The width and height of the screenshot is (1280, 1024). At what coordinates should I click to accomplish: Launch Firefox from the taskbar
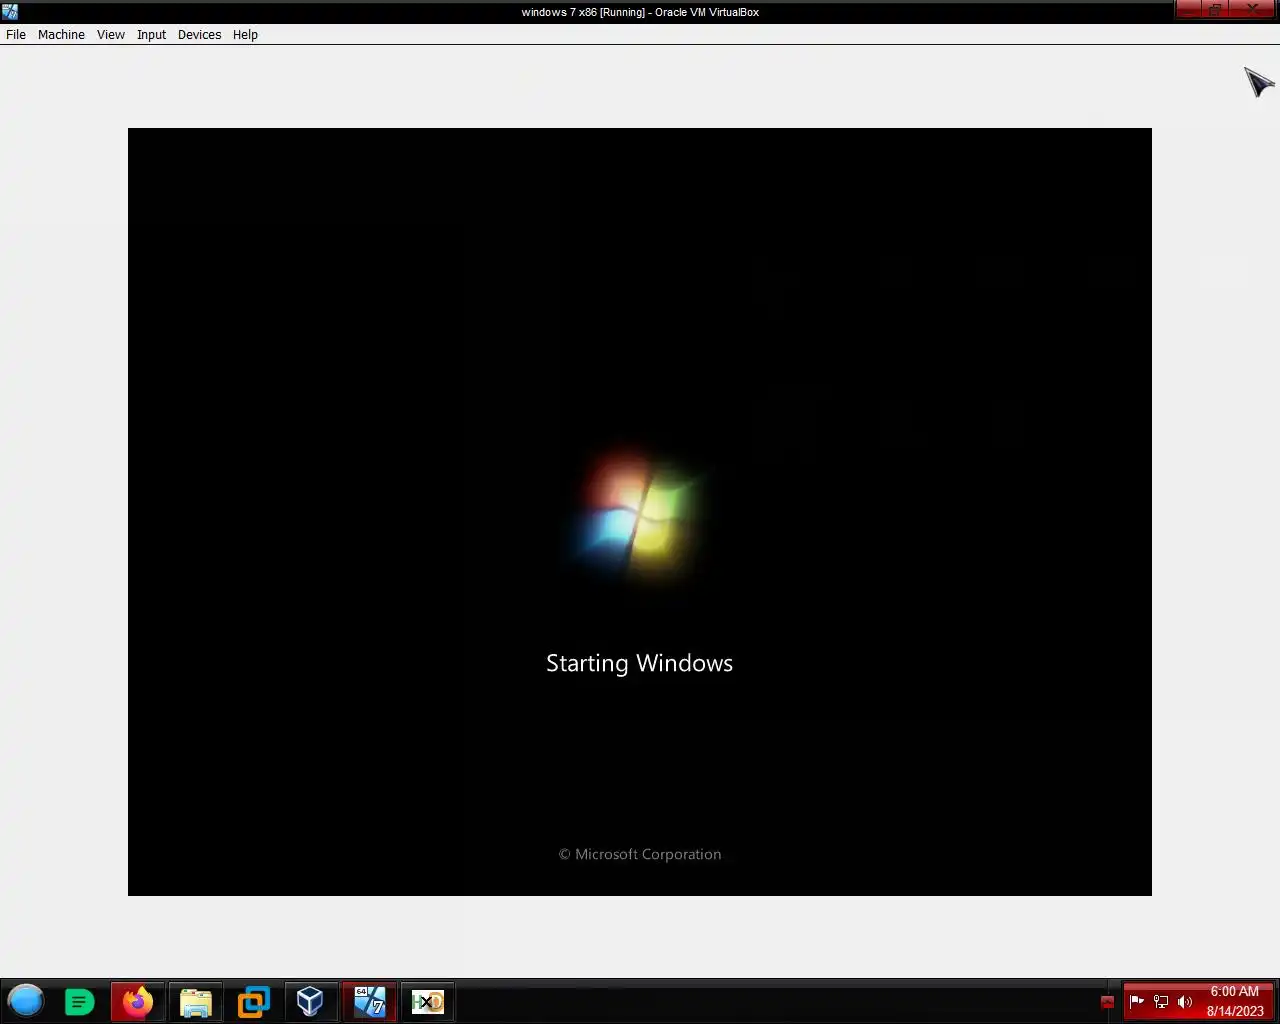point(138,1001)
